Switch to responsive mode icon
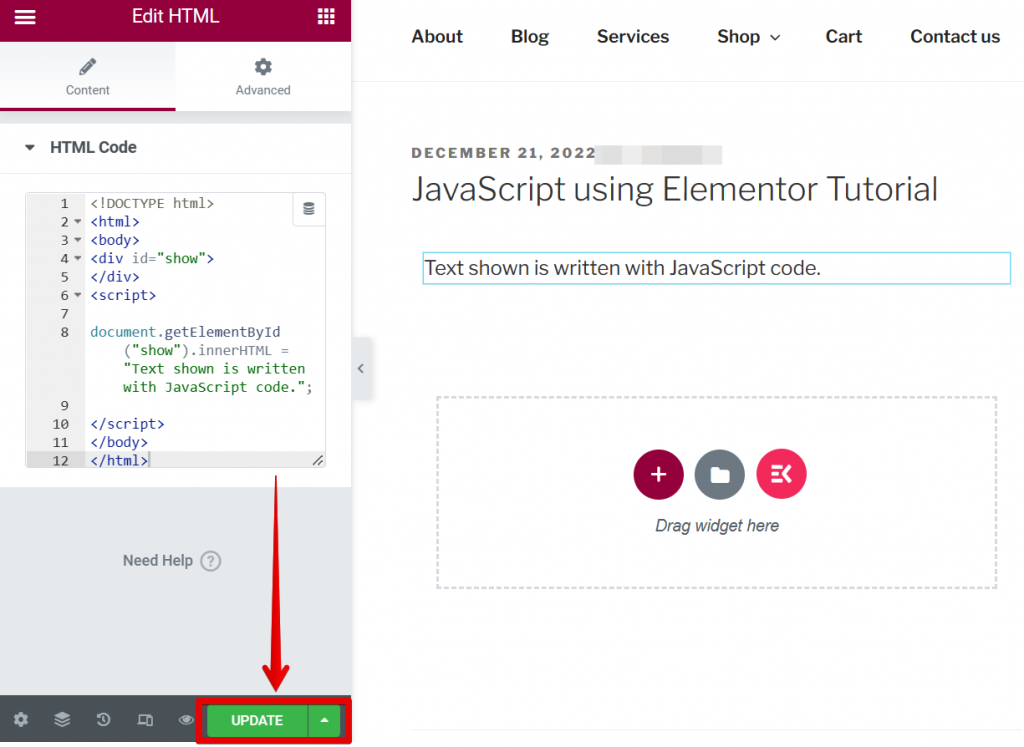 tap(144, 719)
